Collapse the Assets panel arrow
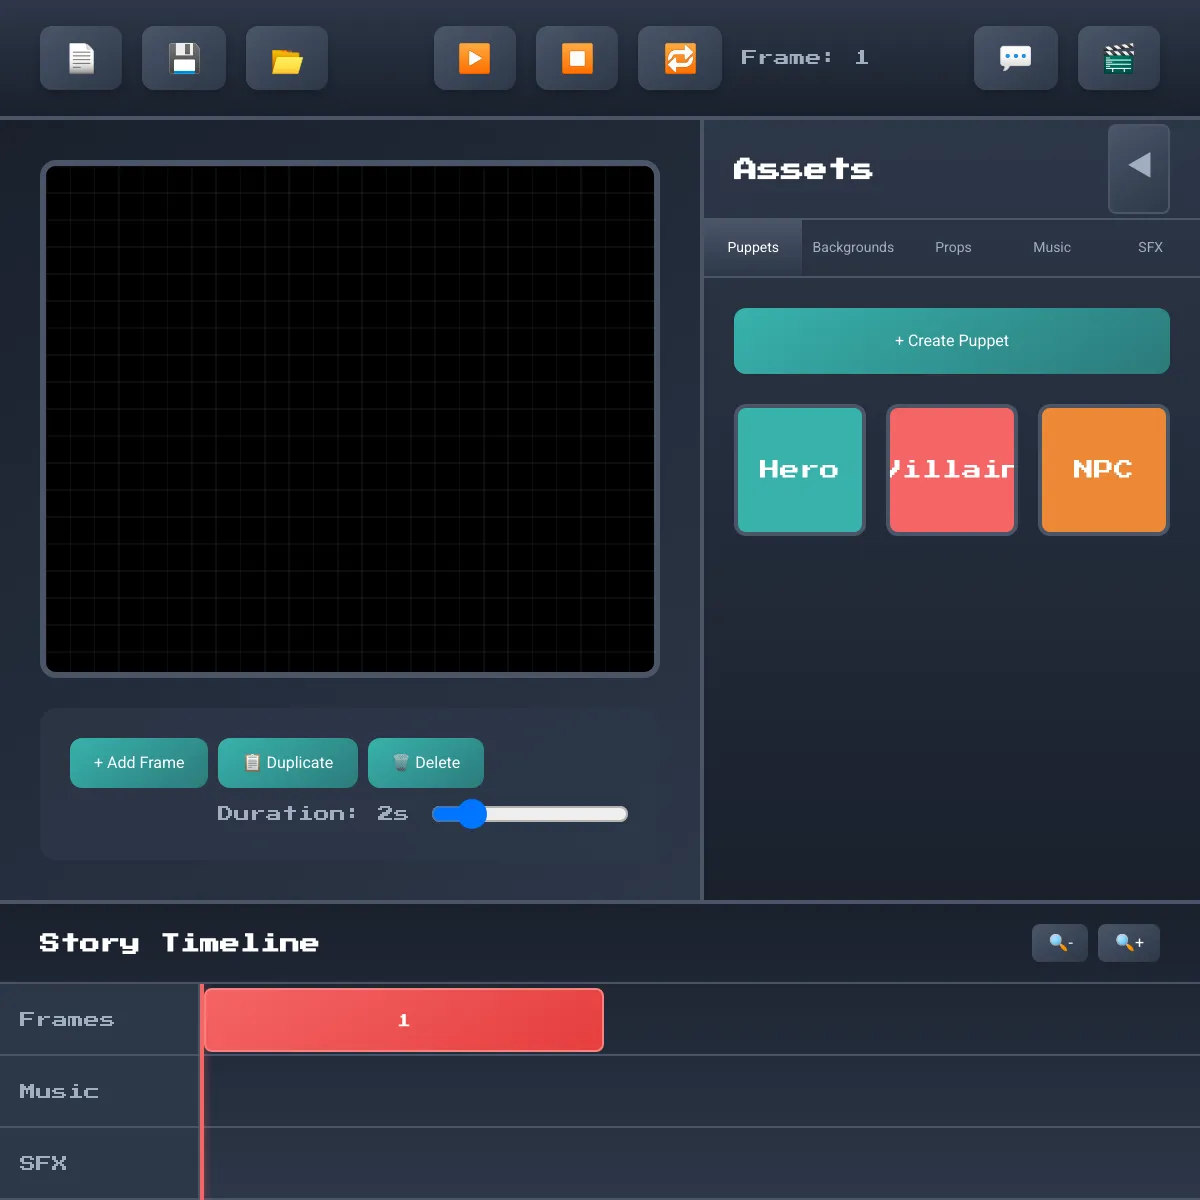1200x1200 pixels. pyautogui.click(x=1139, y=168)
